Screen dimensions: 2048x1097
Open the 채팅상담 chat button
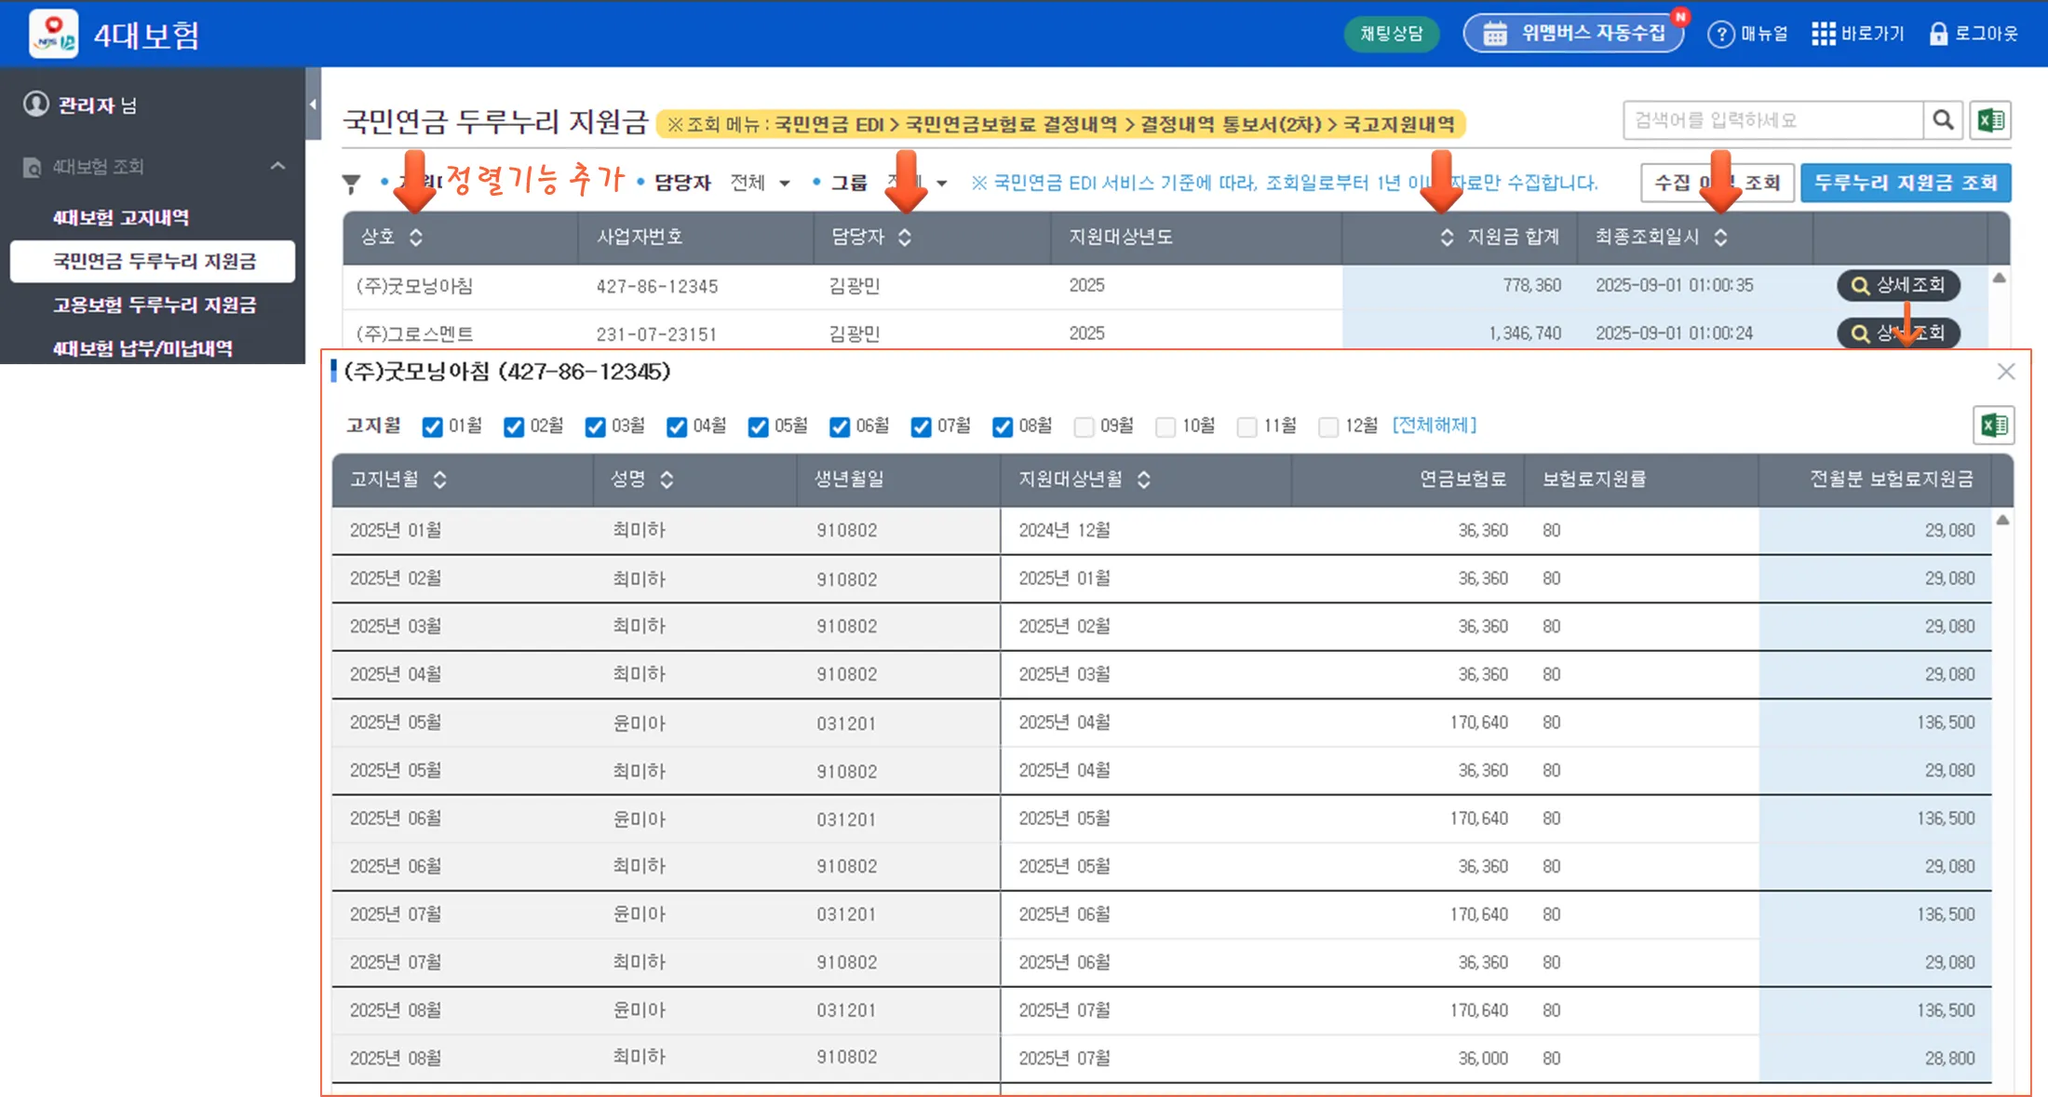point(1391,34)
